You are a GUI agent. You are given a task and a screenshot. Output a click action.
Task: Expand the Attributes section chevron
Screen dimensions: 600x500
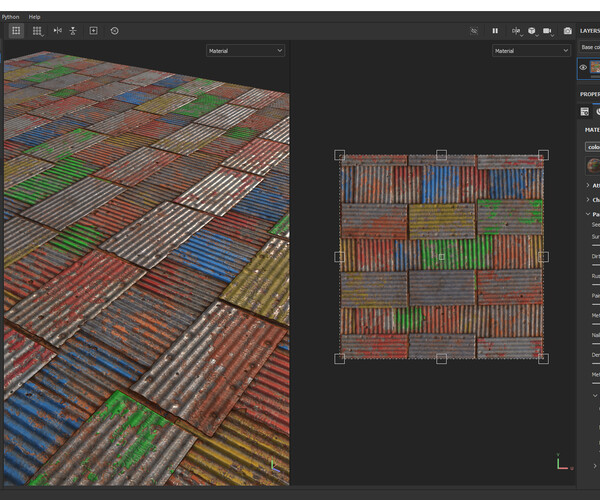[588, 185]
